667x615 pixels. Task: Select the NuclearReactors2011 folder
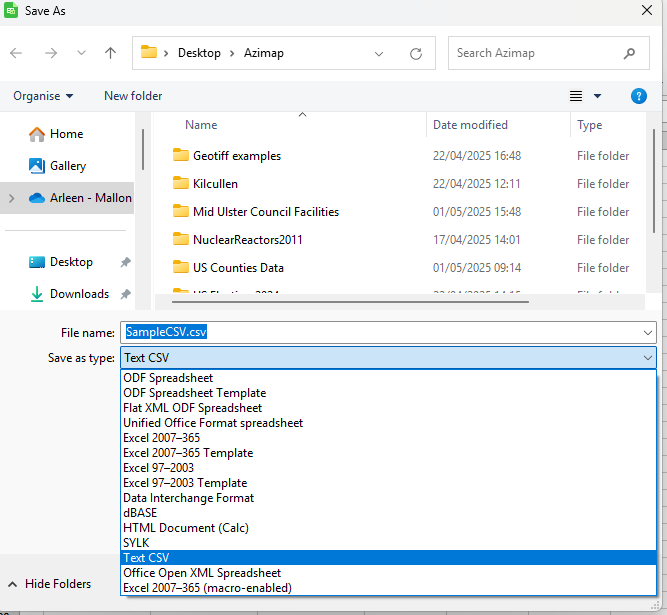coord(248,240)
